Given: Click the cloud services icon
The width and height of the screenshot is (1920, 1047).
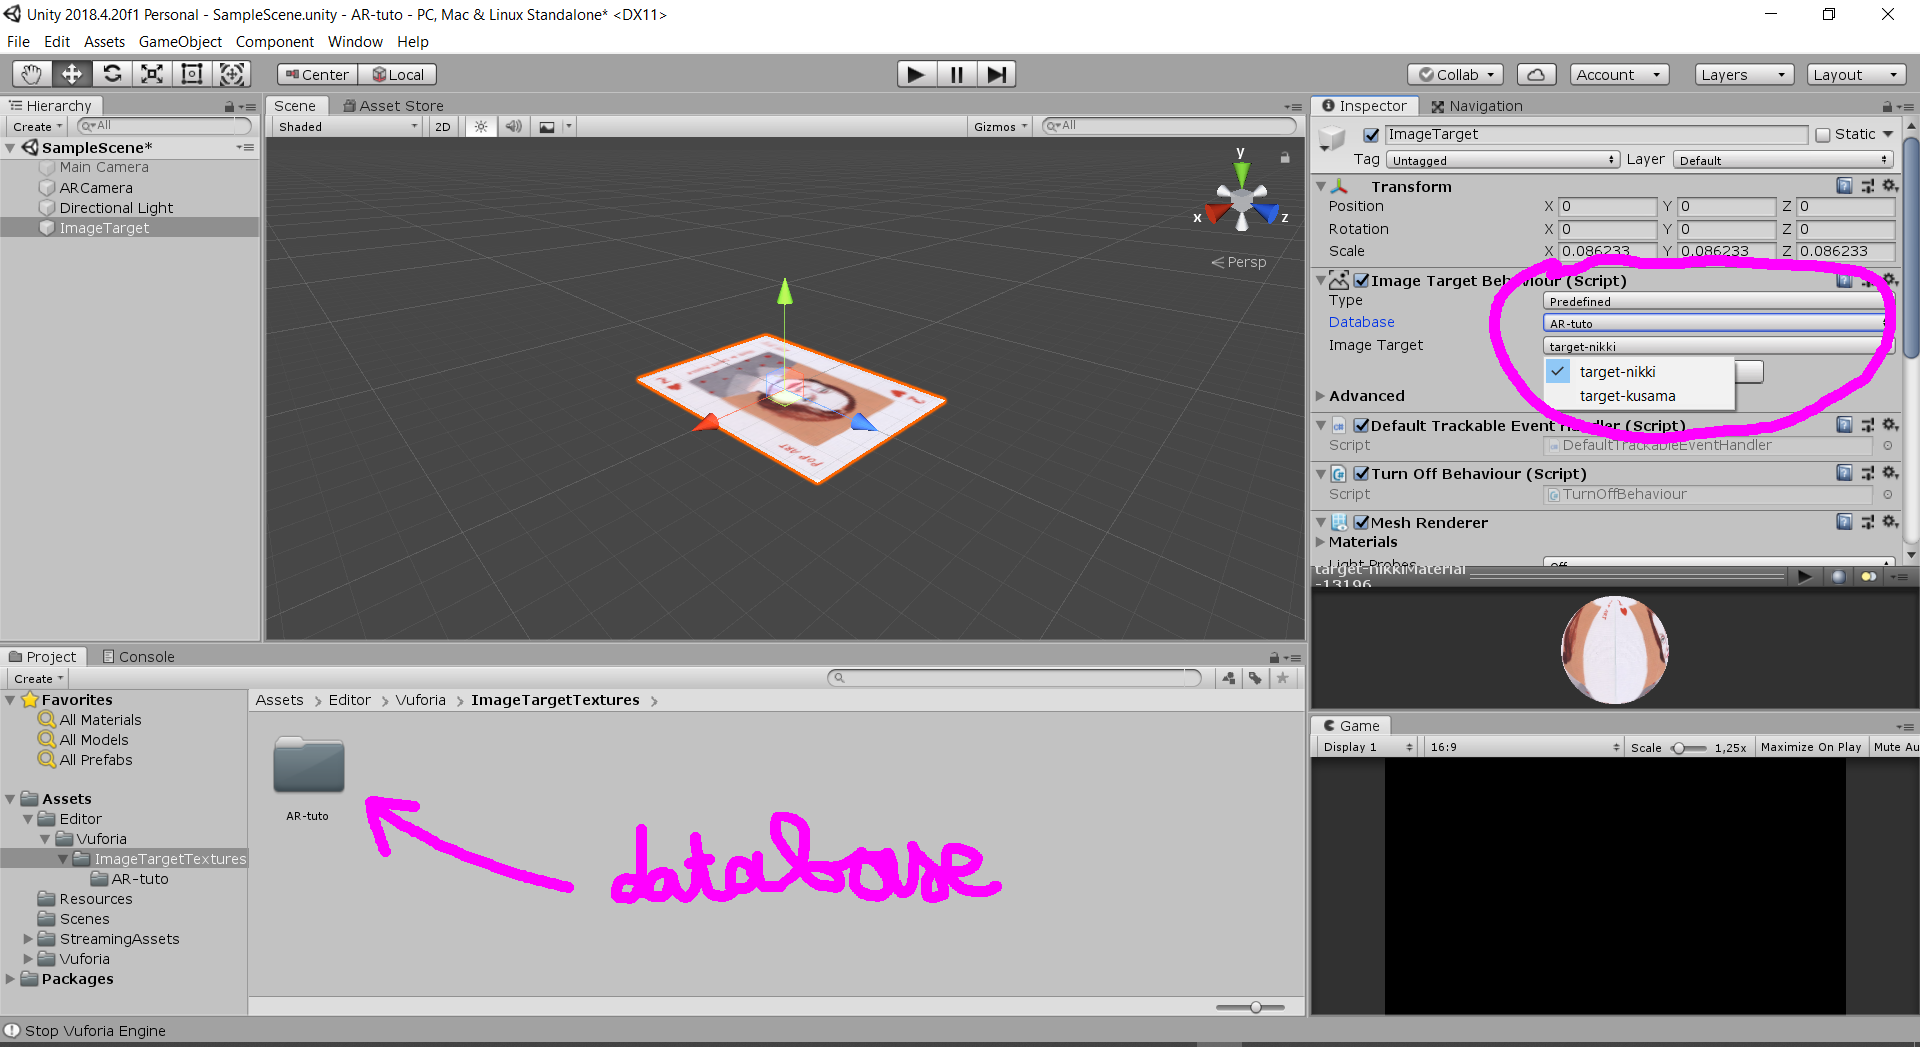Looking at the screenshot, I should point(1536,75).
